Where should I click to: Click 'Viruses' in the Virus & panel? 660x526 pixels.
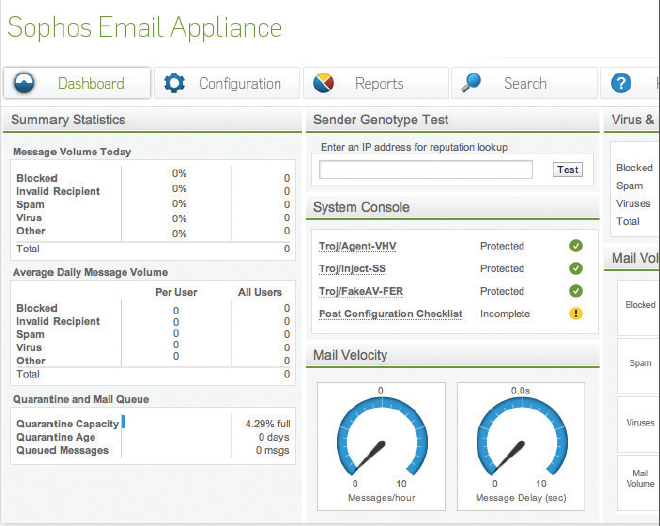(x=633, y=204)
